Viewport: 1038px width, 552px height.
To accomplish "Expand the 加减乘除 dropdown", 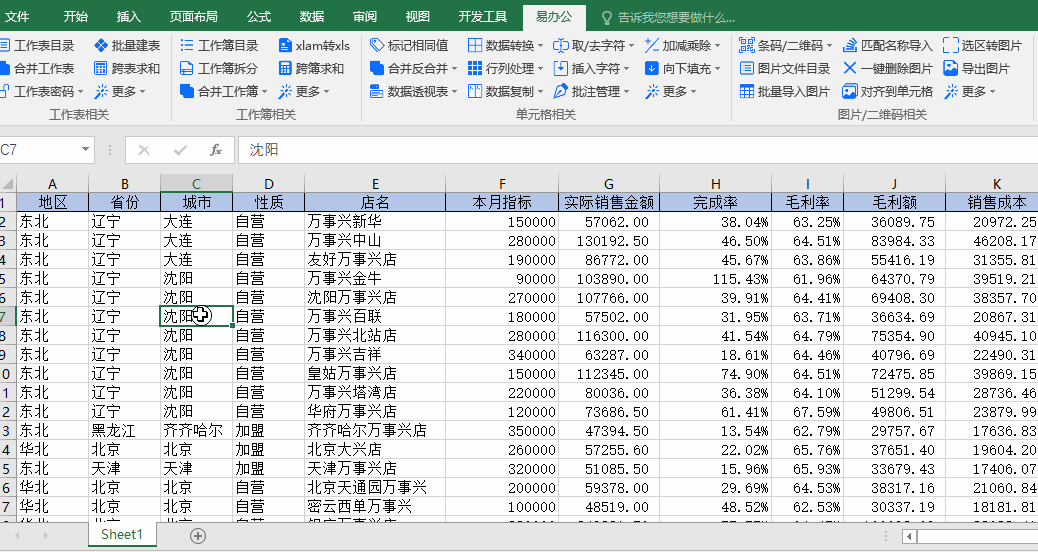I will click(x=717, y=46).
